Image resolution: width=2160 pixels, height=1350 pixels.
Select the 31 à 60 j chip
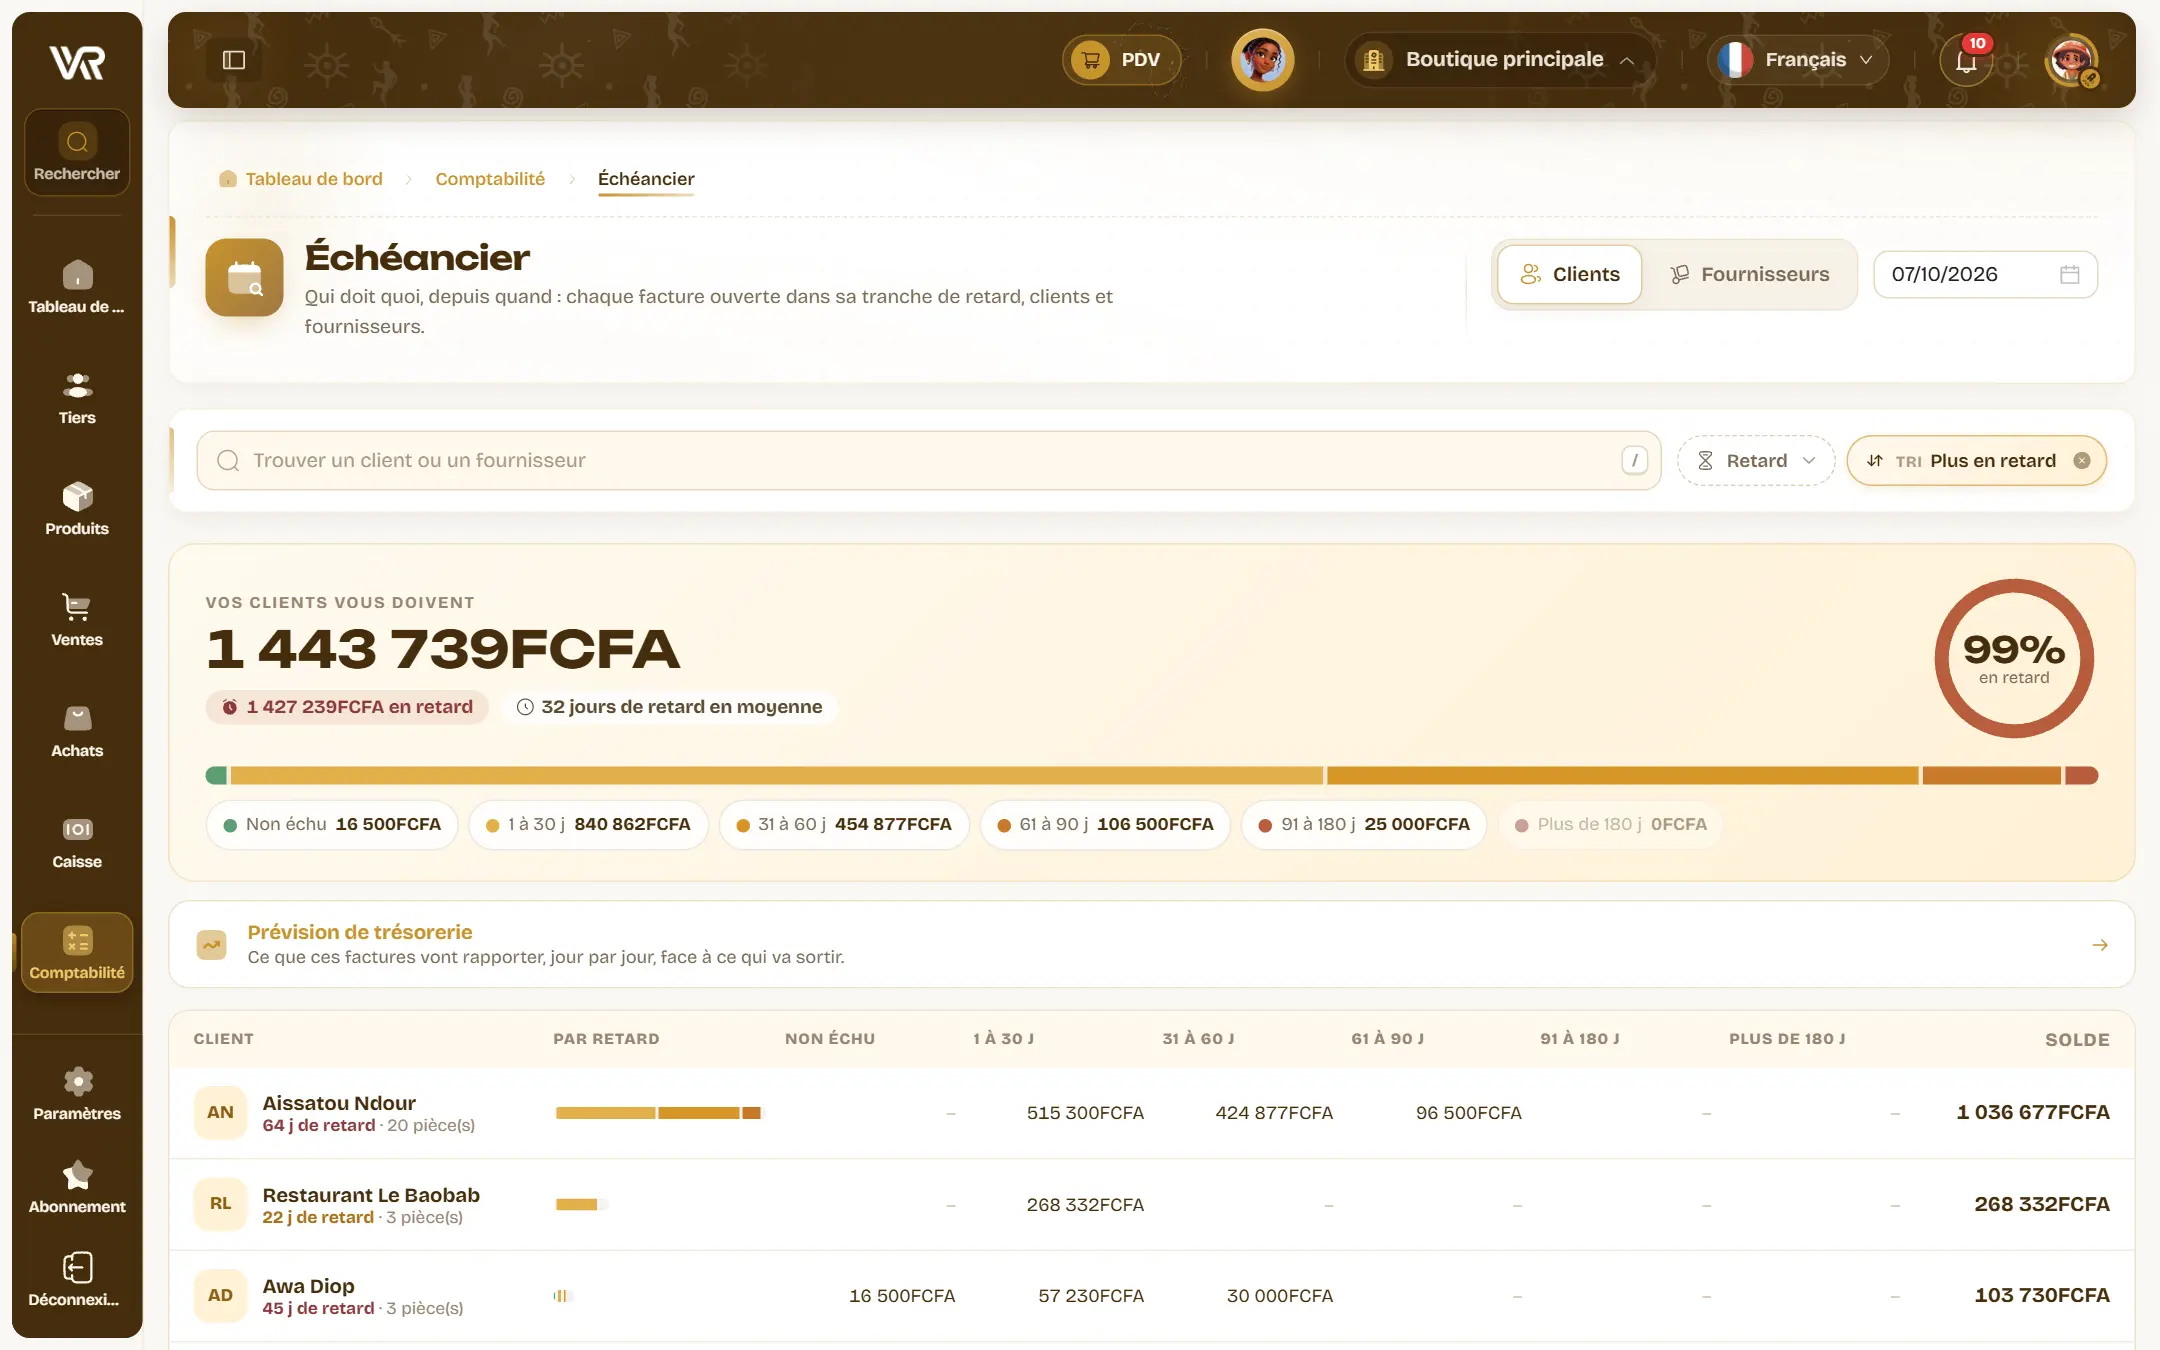pos(844,825)
